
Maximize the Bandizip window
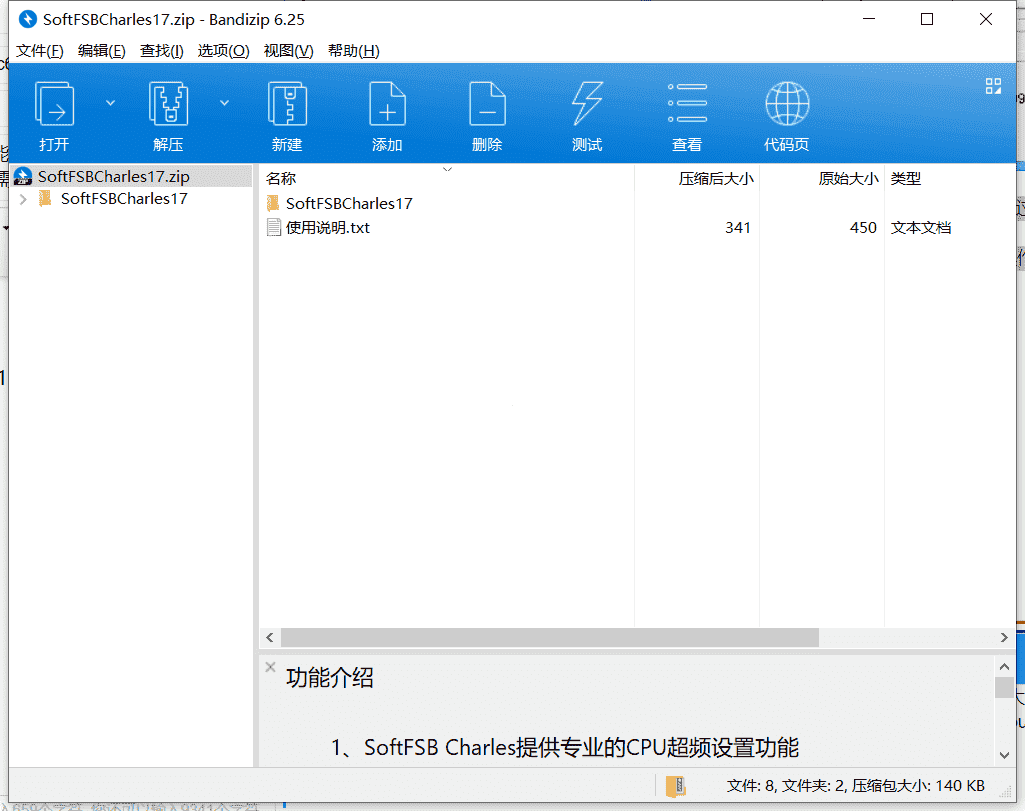point(927,20)
